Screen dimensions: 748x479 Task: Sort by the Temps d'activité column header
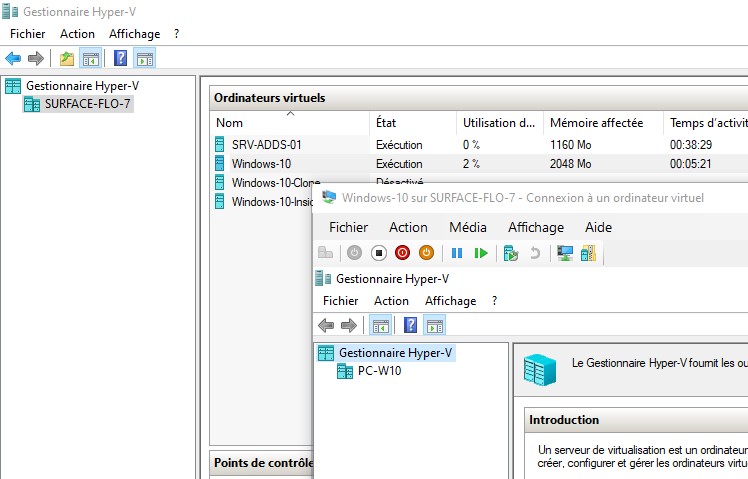(706, 123)
